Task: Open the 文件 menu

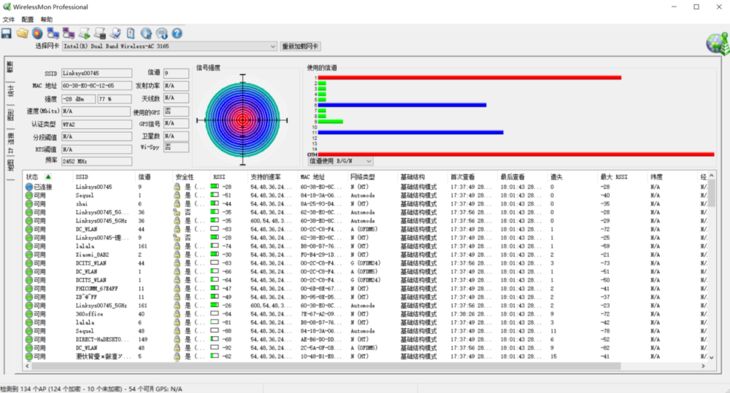Action: pos(8,20)
